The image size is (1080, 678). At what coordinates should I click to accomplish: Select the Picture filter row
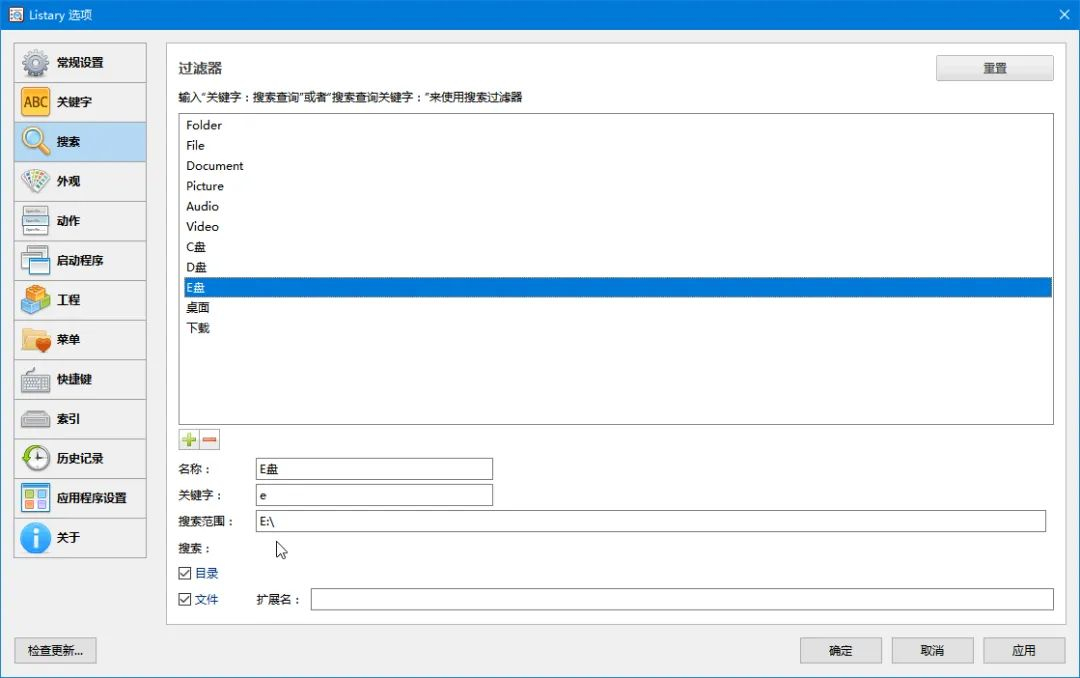(618, 186)
